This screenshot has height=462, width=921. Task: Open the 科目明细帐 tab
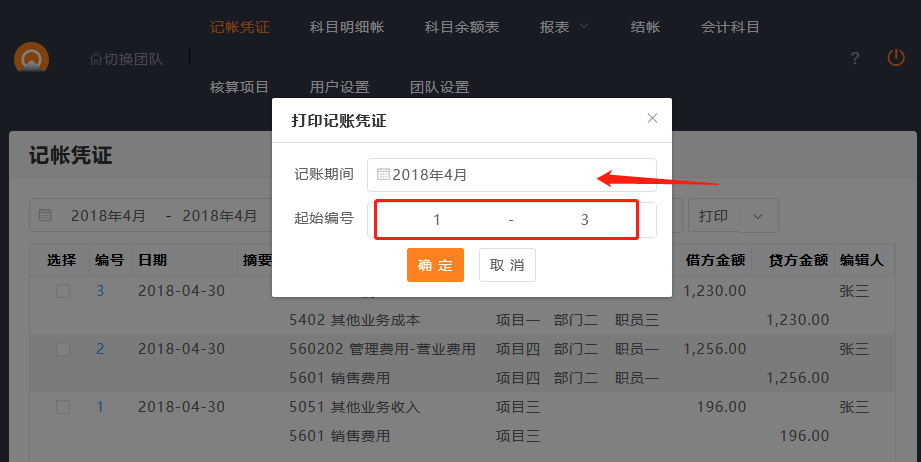click(347, 27)
